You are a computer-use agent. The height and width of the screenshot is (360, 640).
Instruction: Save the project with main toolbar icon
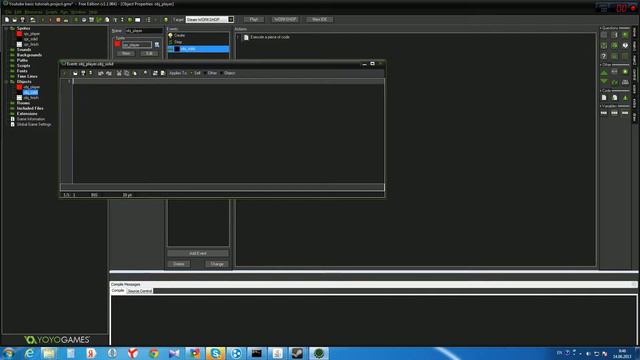tap(22, 20)
